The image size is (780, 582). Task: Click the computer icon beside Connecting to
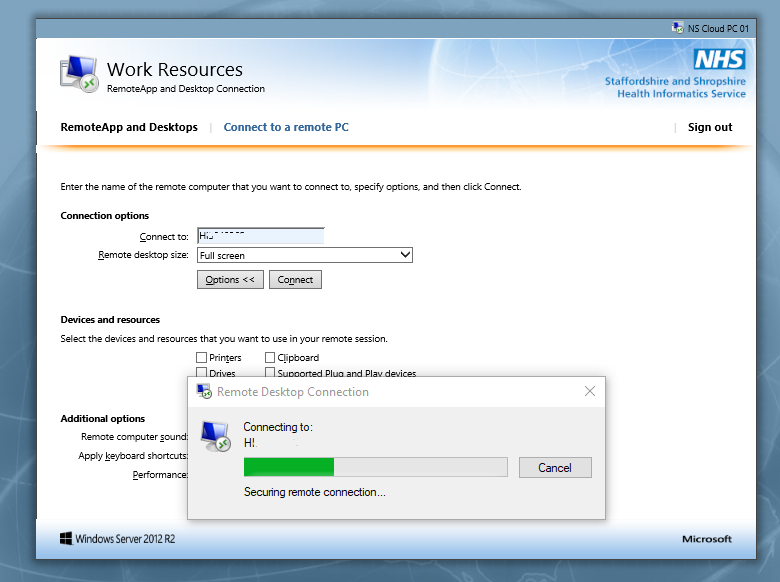tap(215, 435)
